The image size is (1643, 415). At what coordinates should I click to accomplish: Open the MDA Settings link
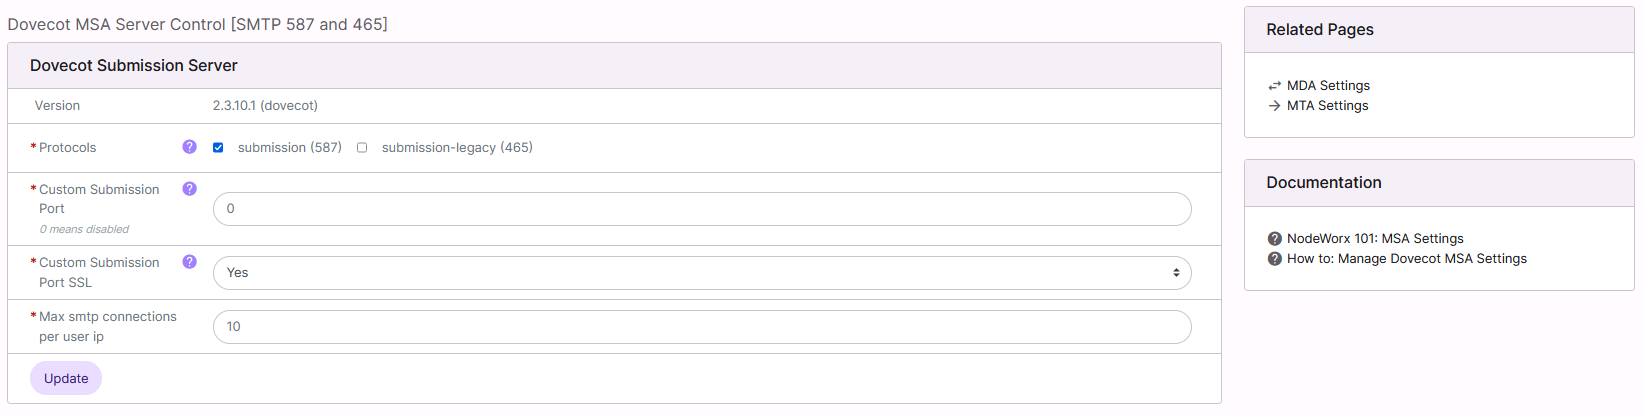[1328, 86]
